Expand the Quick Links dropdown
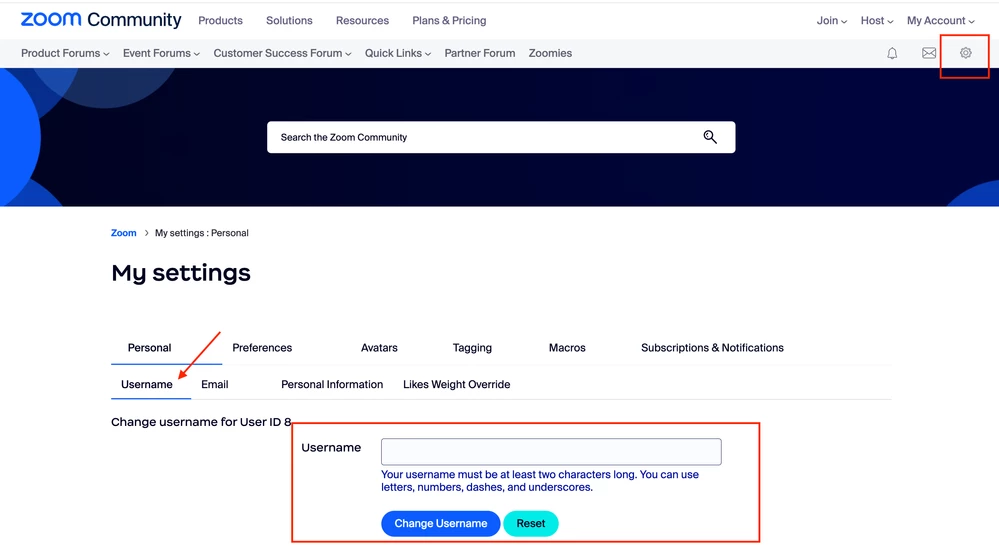 [398, 54]
